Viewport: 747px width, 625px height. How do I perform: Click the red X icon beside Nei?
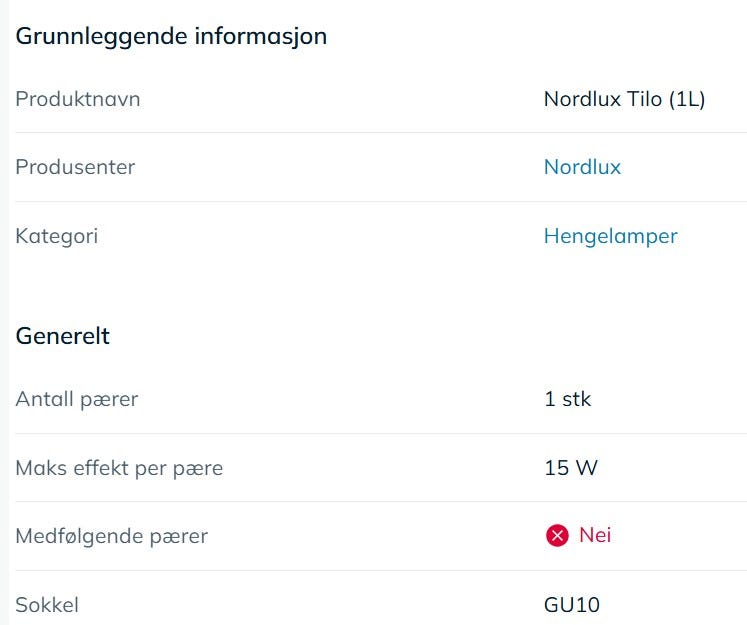[557, 535]
